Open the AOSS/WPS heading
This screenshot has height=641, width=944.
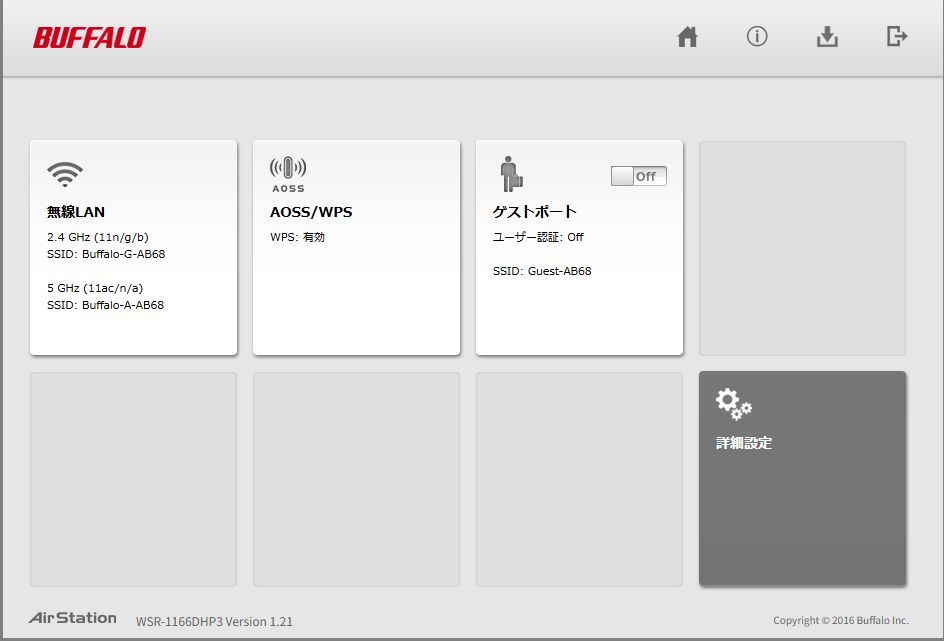[311, 212]
